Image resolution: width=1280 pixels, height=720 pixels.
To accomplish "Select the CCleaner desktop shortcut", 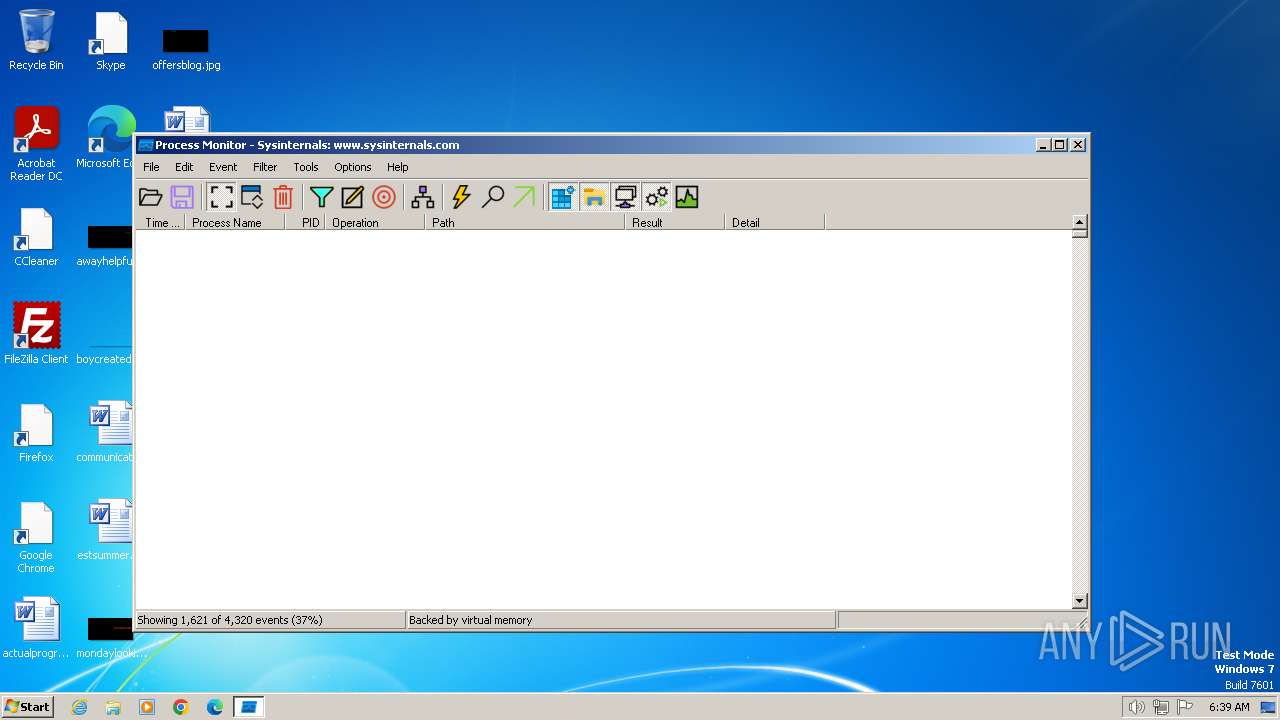I will coord(36,237).
